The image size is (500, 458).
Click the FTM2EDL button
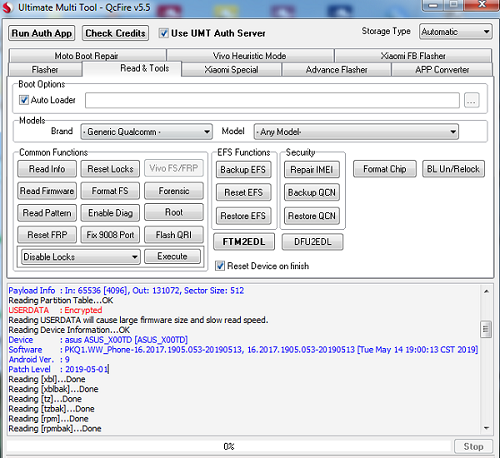click(244, 242)
